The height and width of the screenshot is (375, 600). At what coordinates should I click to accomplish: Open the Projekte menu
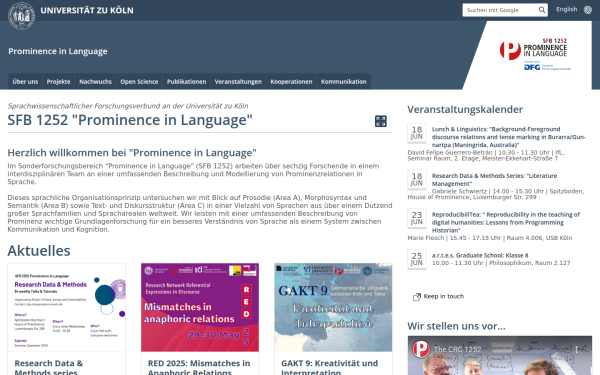[x=59, y=82]
